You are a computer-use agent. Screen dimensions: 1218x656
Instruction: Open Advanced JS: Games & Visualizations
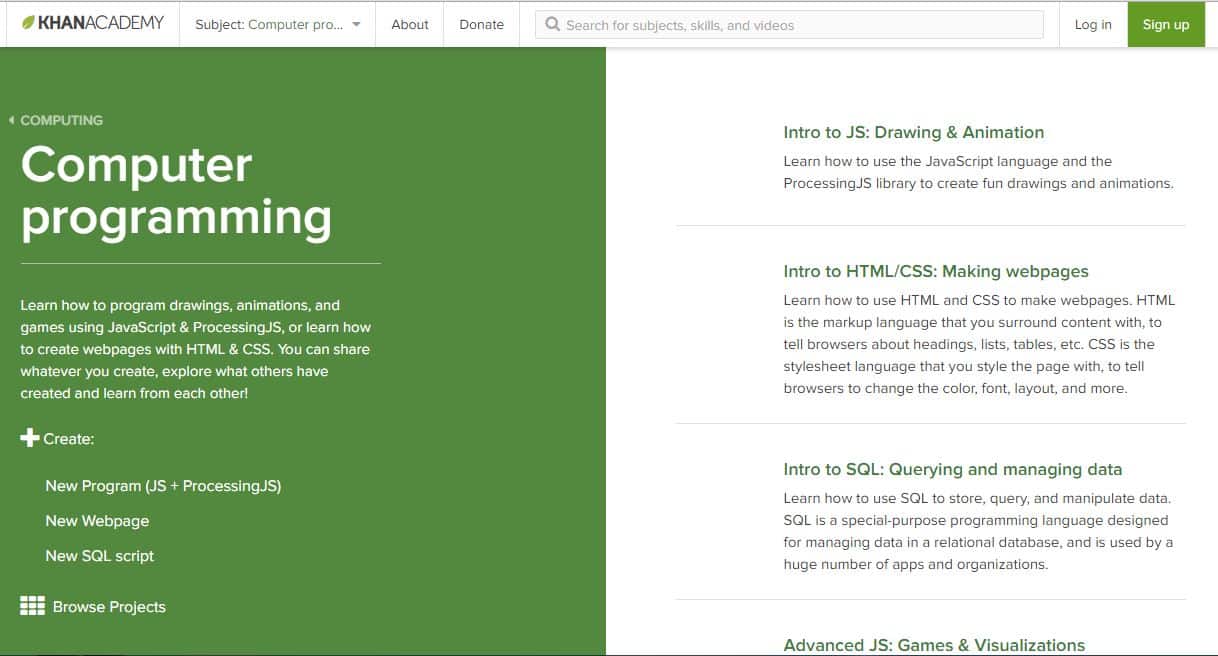coord(933,645)
